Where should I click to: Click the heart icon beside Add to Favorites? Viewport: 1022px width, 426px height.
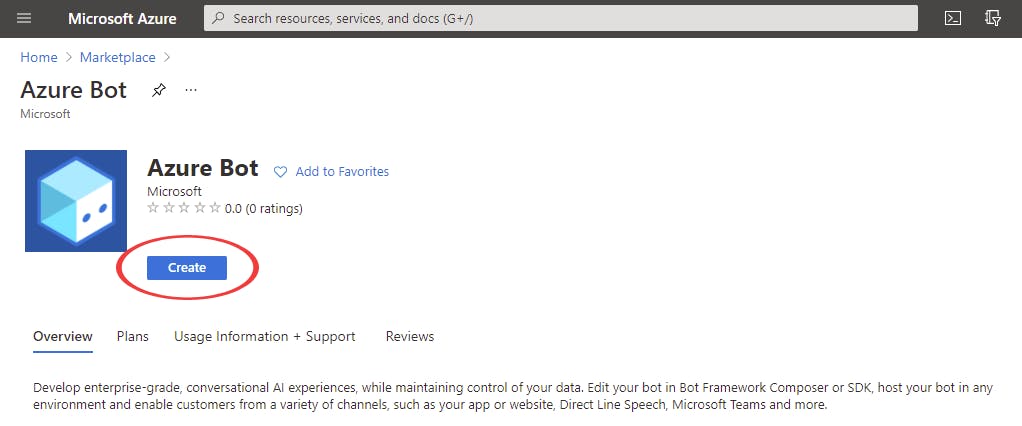coord(281,172)
